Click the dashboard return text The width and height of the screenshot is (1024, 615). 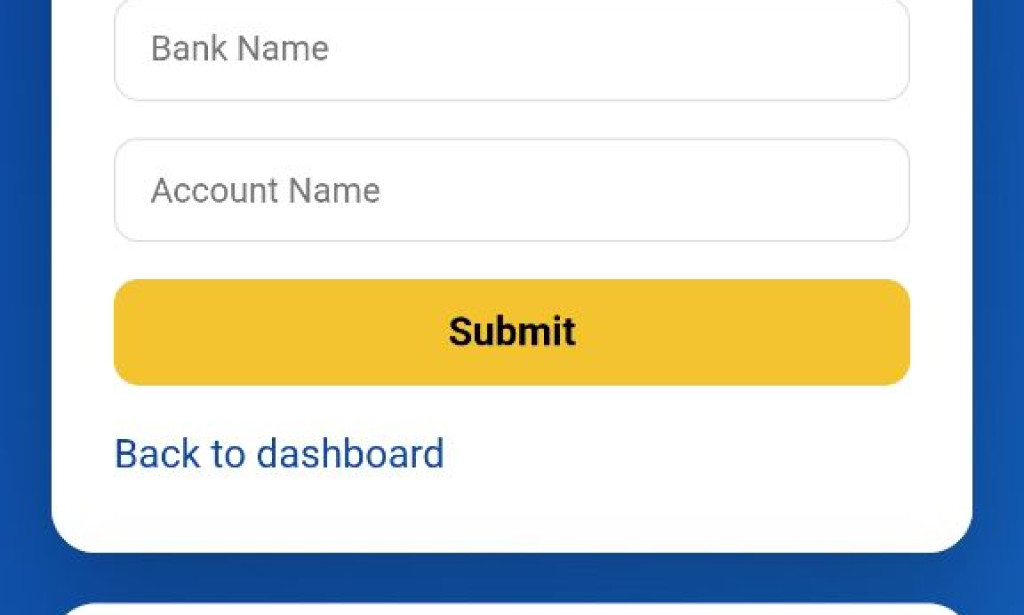point(279,453)
